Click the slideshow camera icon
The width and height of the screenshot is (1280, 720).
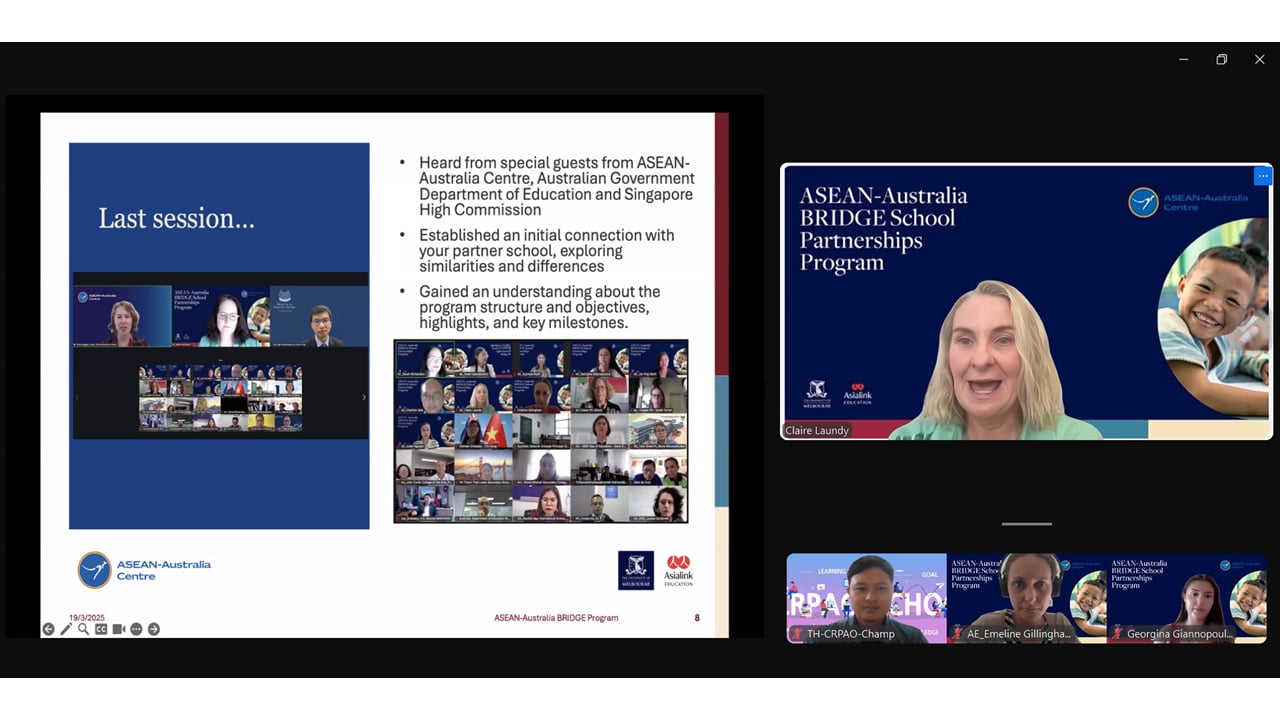tap(119, 629)
